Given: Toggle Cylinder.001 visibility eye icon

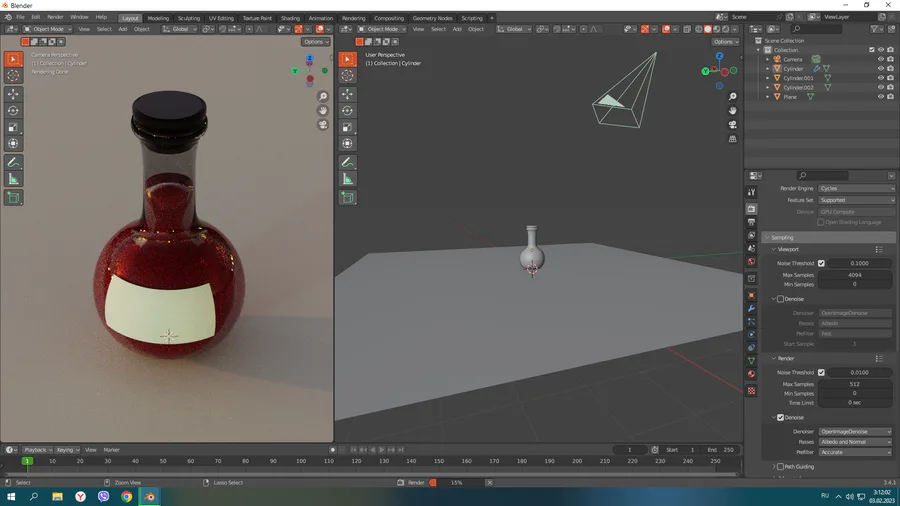Looking at the screenshot, I should pyautogui.click(x=881, y=78).
